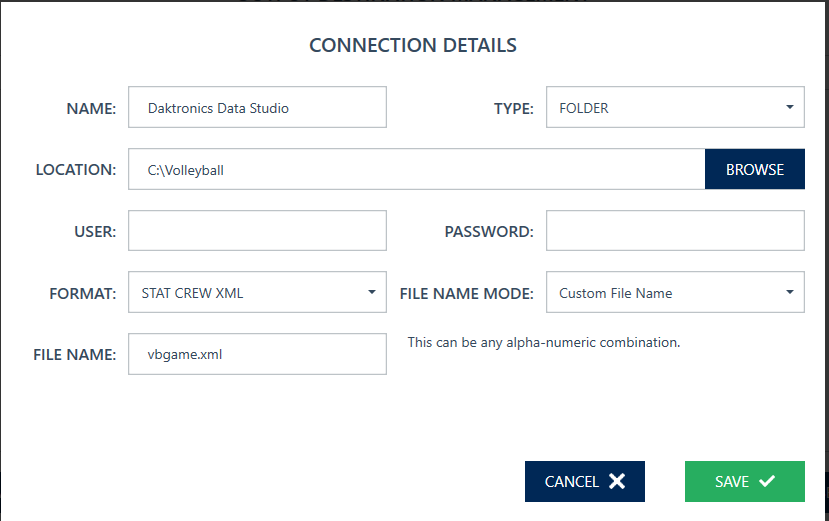Open the FILE NAME MODE dropdown
829x521 pixels.
[675, 293]
